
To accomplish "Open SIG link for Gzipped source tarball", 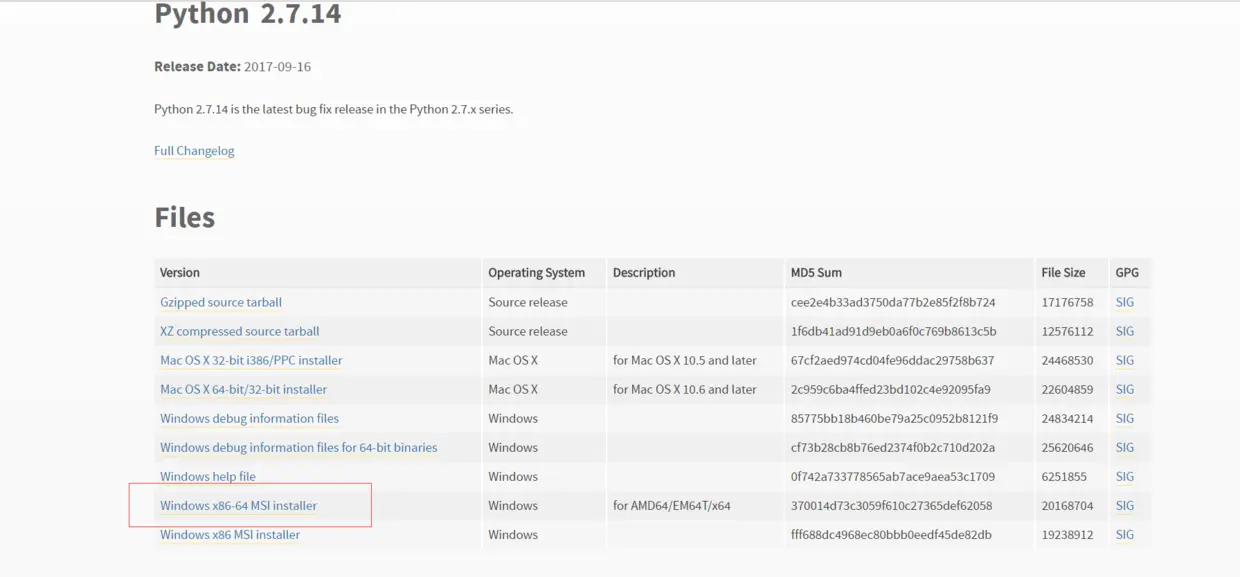I will coord(1125,302).
